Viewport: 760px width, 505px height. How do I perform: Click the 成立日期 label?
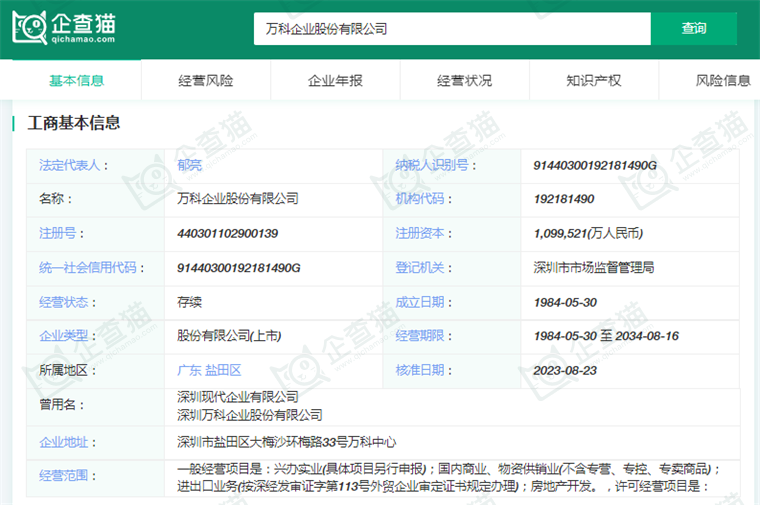[x=419, y=302]
